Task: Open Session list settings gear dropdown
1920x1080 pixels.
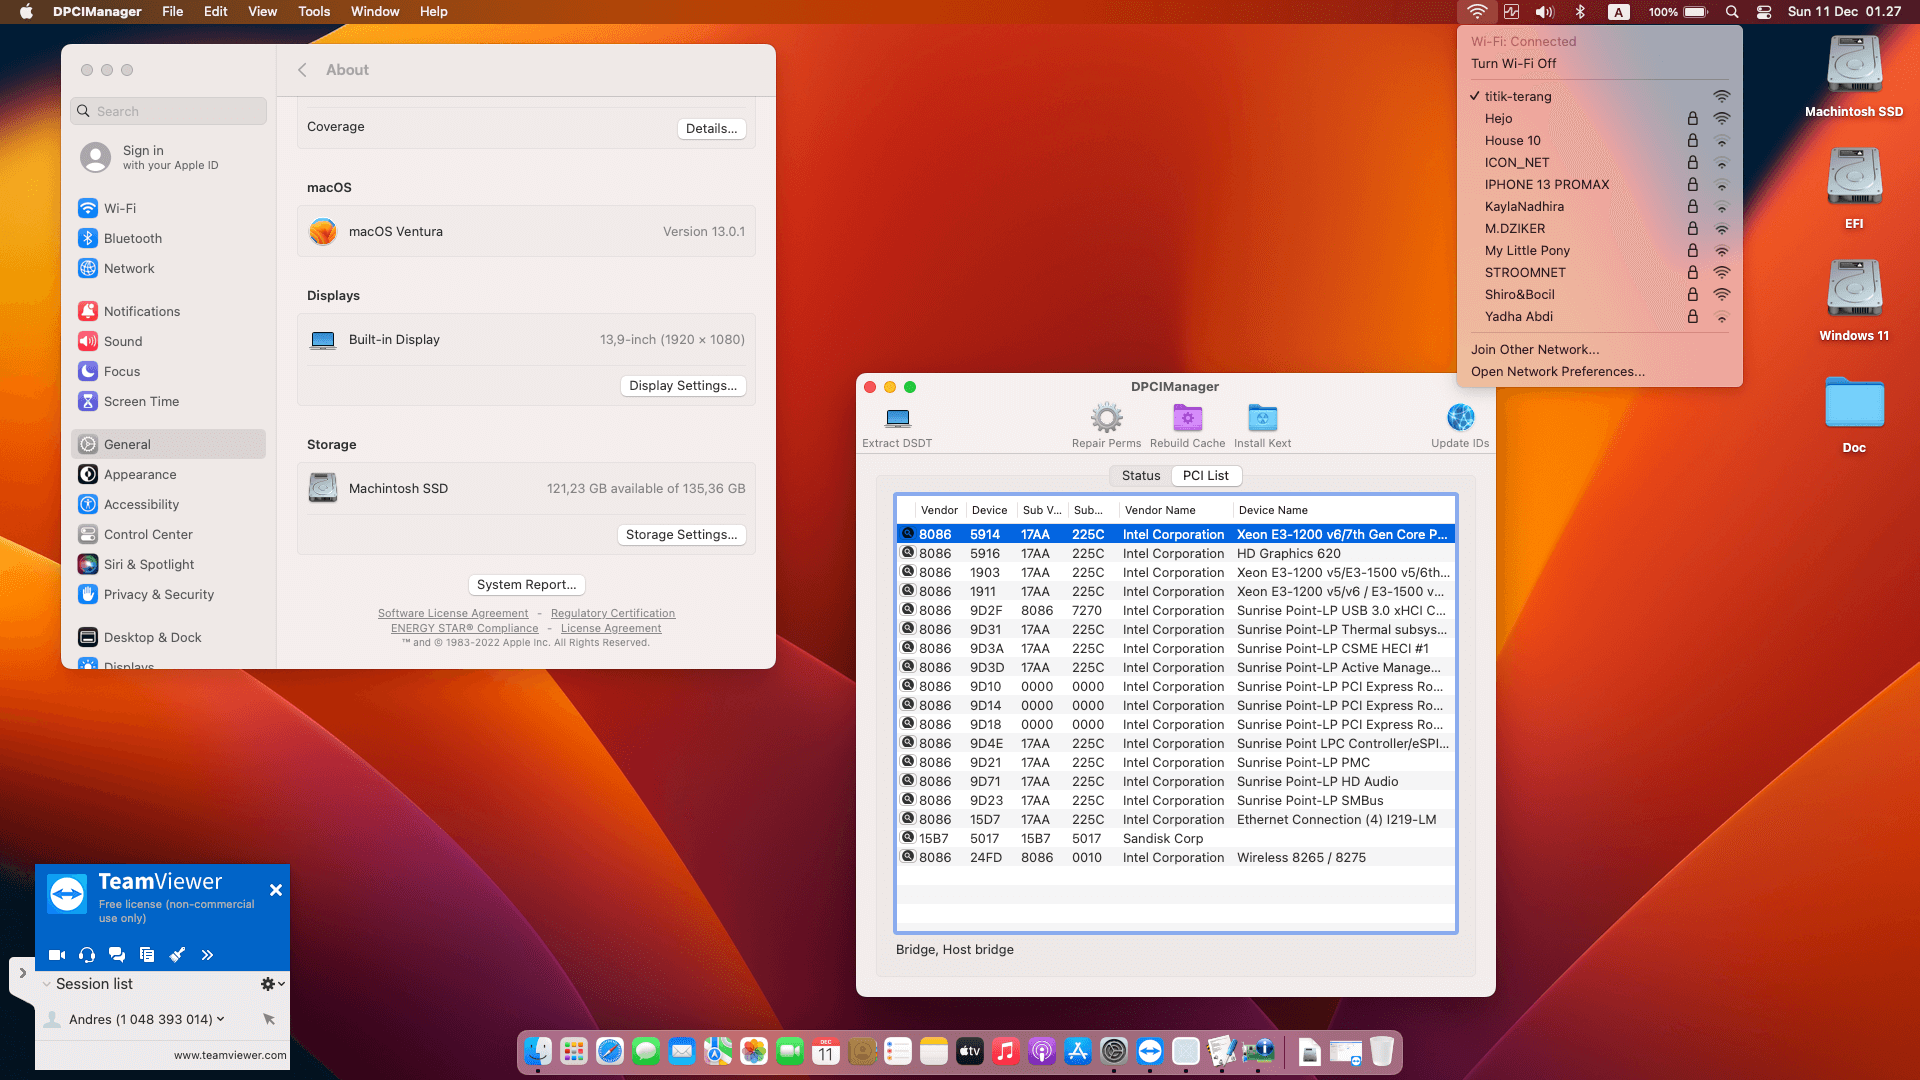Action: coord(272,984)
